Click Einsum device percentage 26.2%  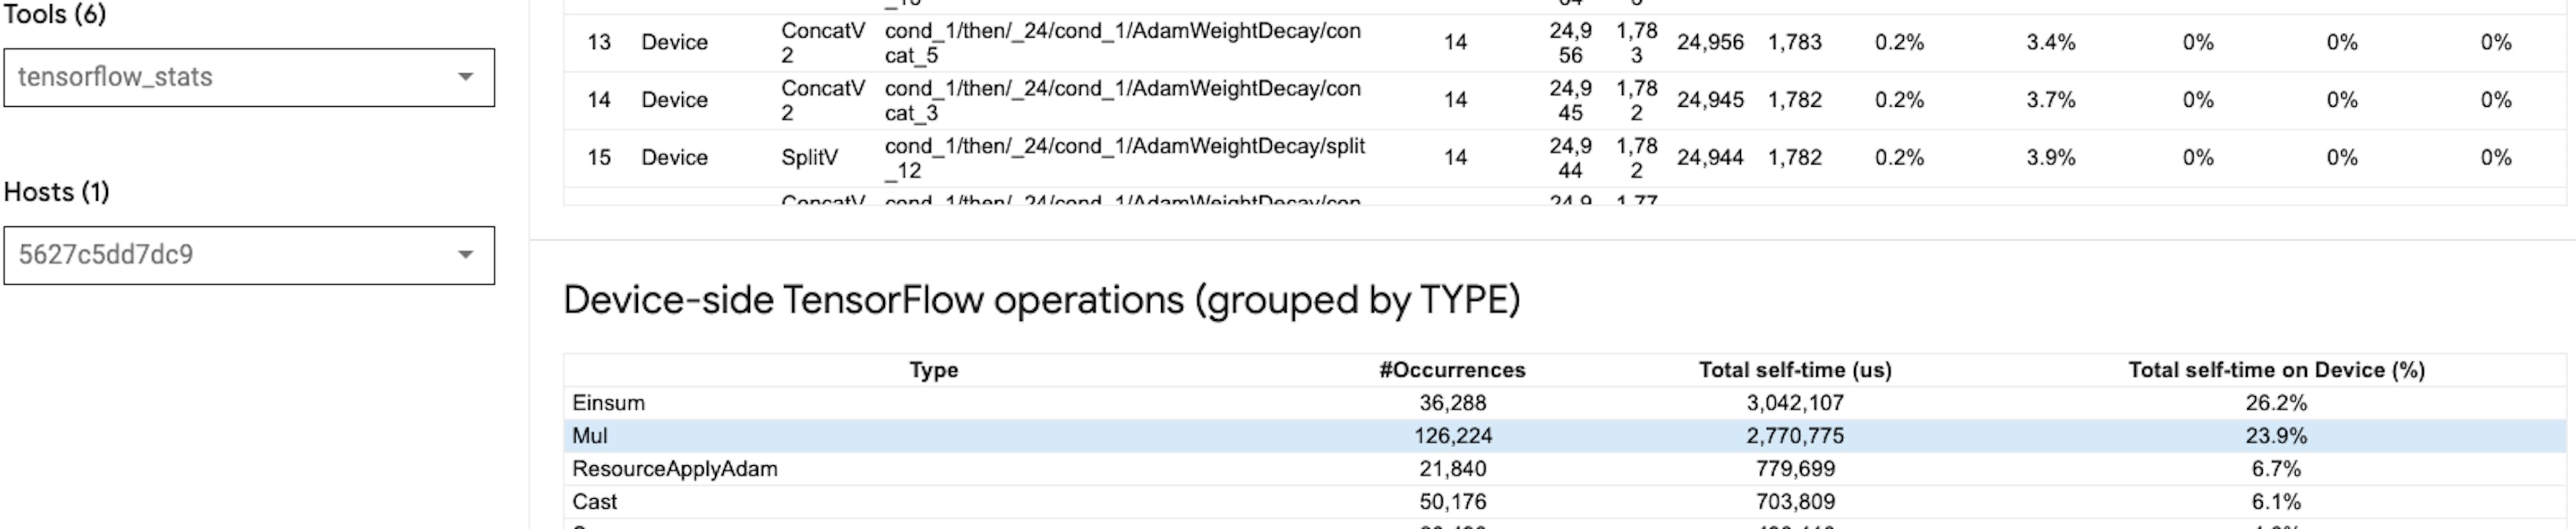point(2276,403)
